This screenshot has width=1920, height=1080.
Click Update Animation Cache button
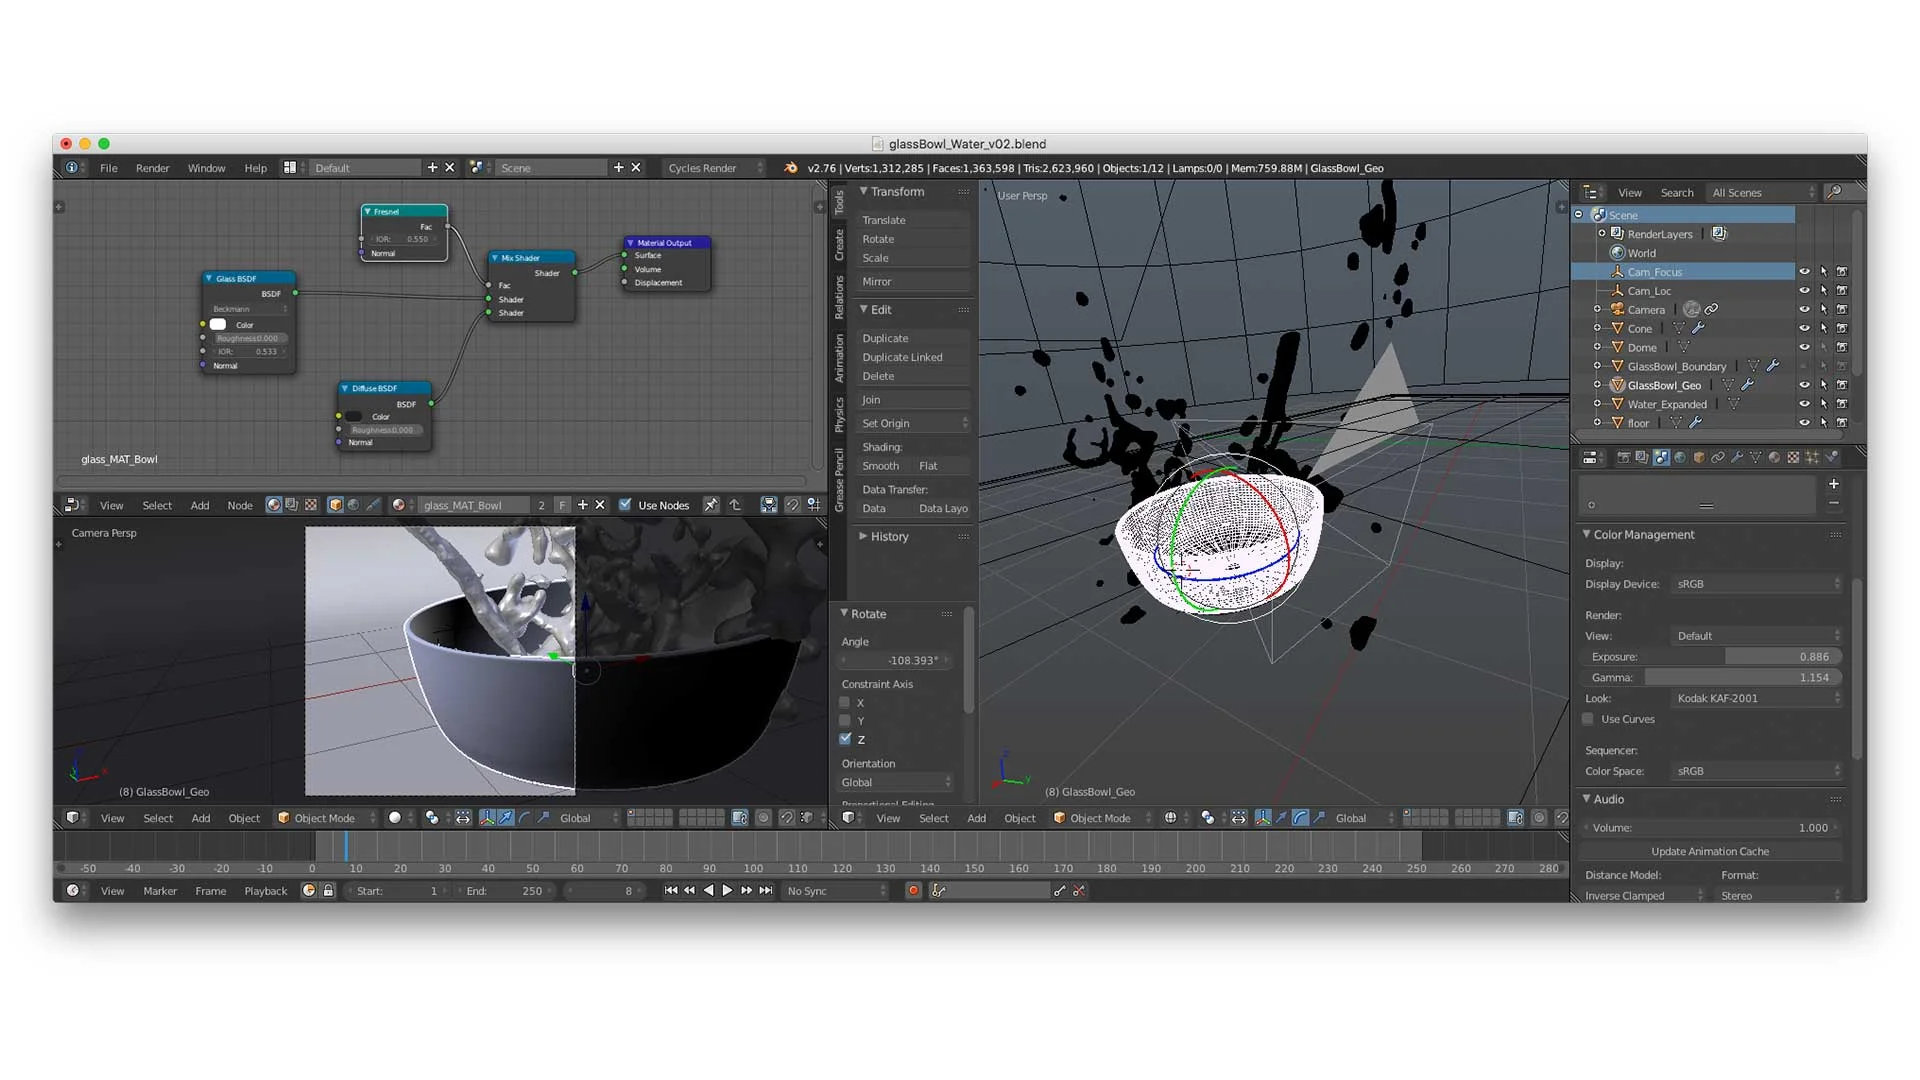point(1709,851)
